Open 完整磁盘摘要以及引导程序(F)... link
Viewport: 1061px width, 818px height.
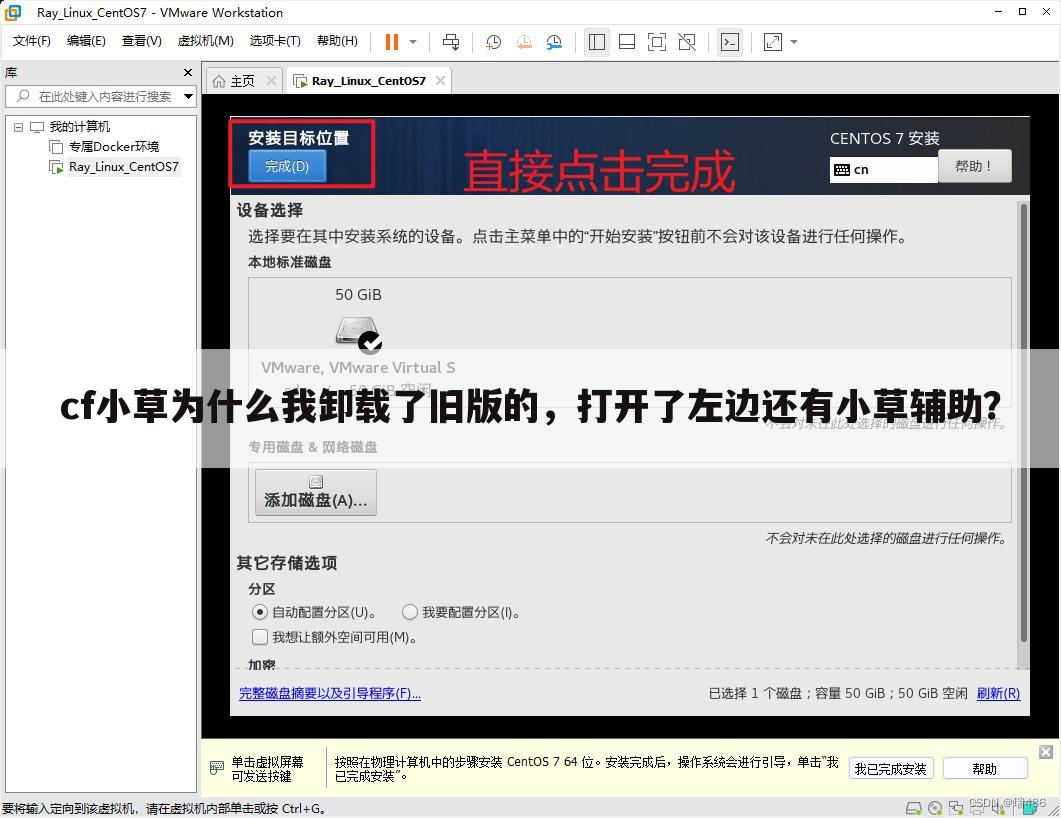coord(330,694)
